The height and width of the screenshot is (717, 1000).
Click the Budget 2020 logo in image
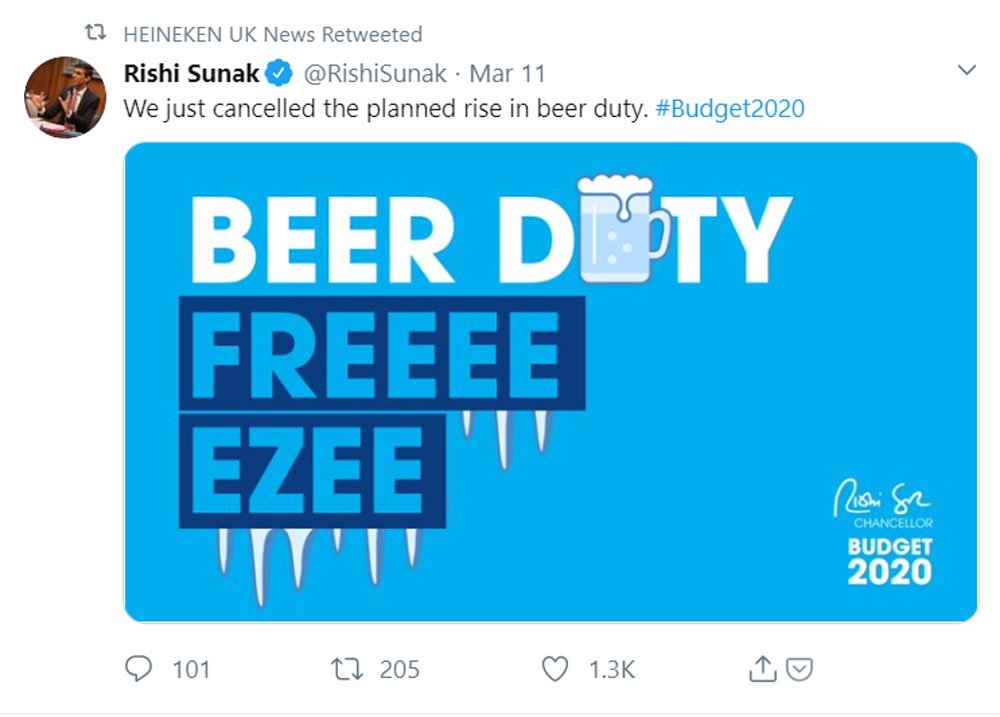coord(889,561)
